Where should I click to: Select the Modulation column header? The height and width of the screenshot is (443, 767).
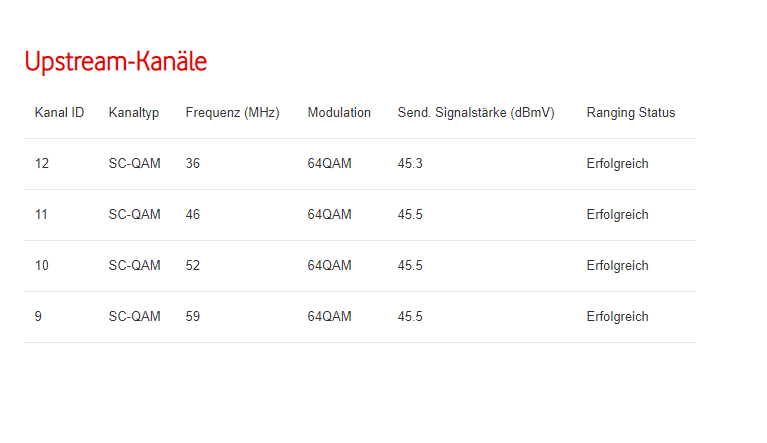(x=339, y=113)
